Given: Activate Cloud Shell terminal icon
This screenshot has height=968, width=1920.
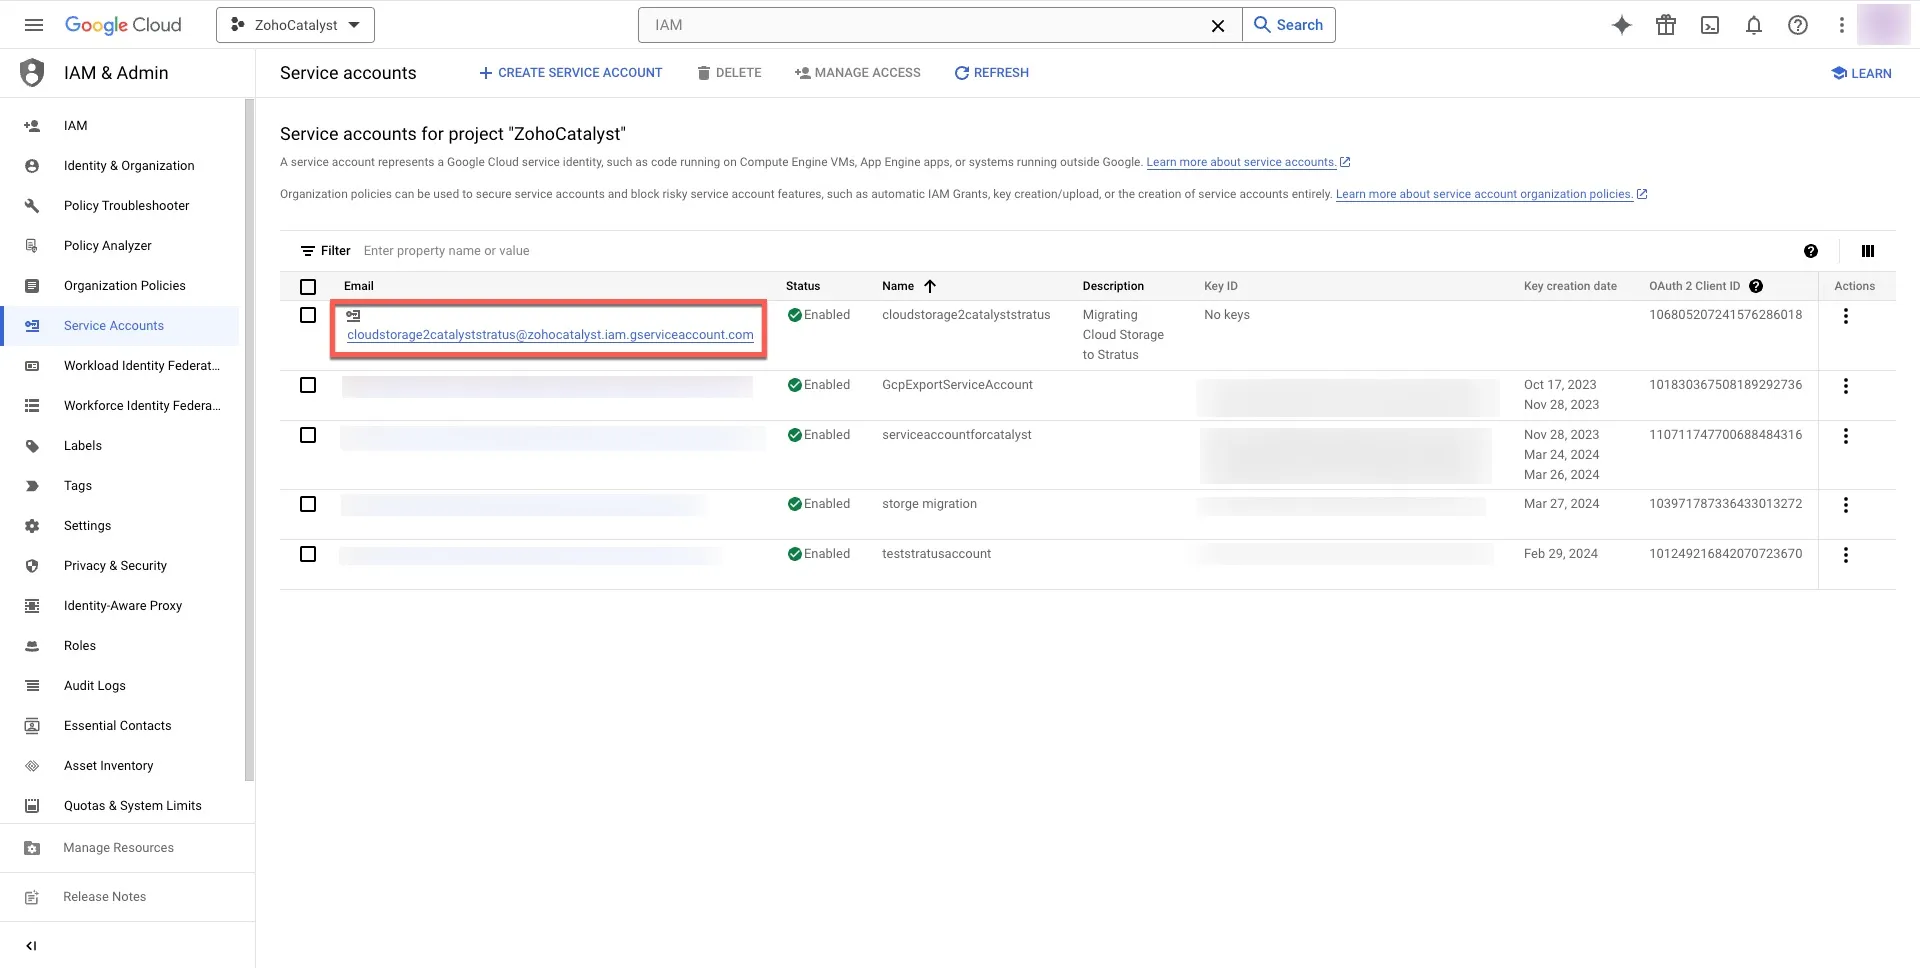Looking at the screenshot, I should tap(1709, 25).
